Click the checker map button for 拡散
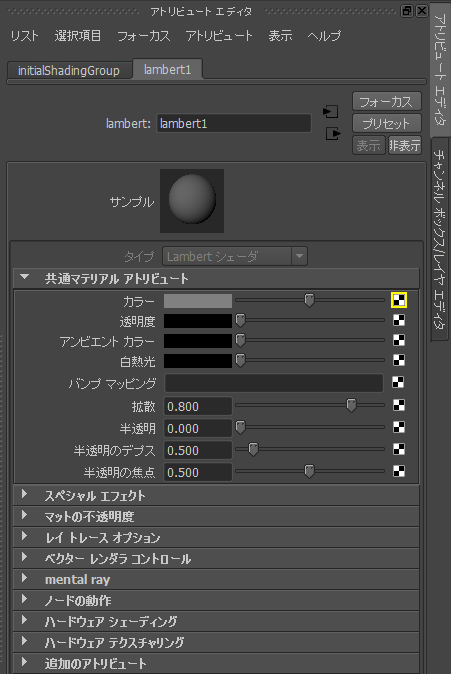451x674 pixels. [x=399, y=405]
